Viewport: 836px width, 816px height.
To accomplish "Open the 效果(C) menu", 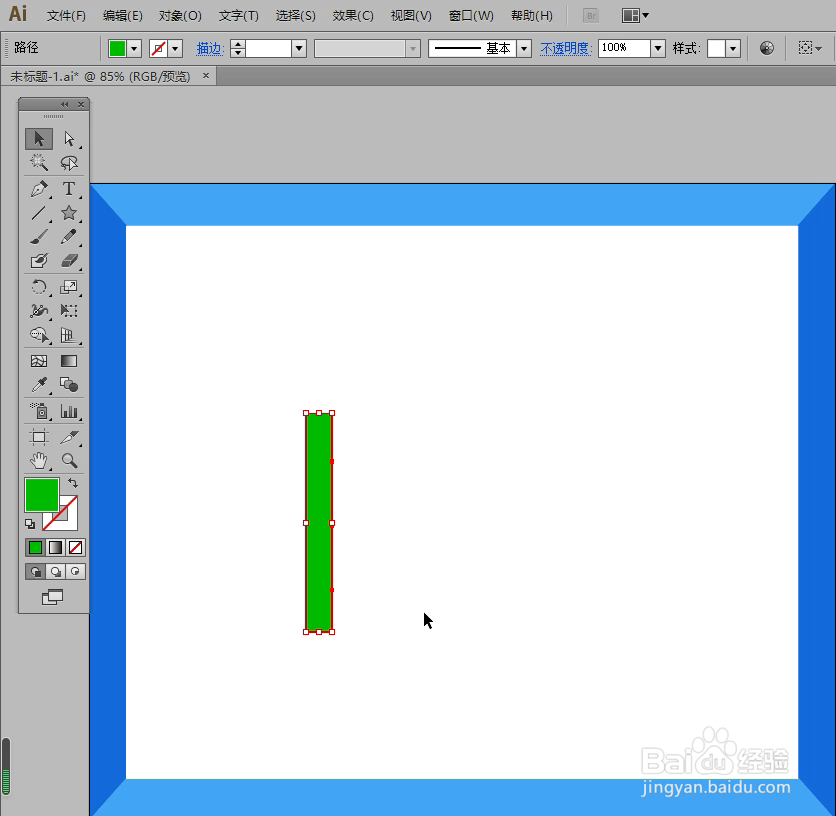I will [x=353, y=16].
